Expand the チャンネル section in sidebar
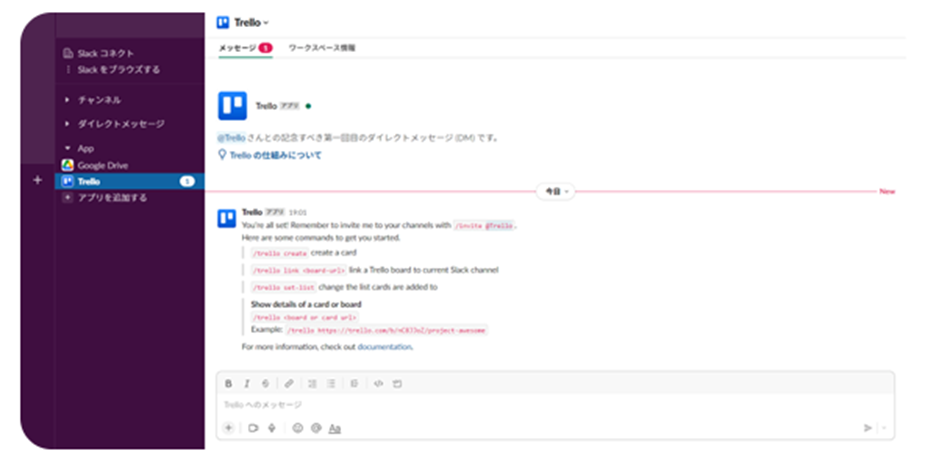 click(93, 100)
